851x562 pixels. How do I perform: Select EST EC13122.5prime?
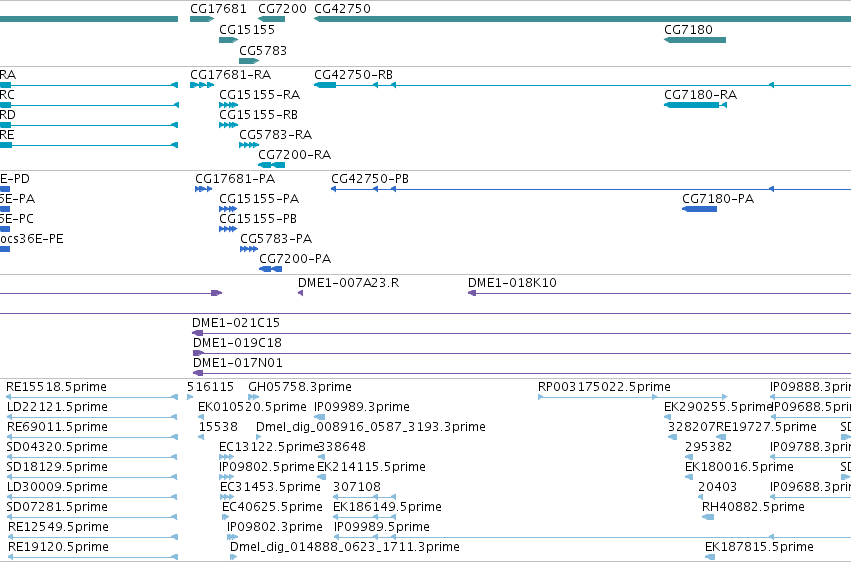[268, 447]
